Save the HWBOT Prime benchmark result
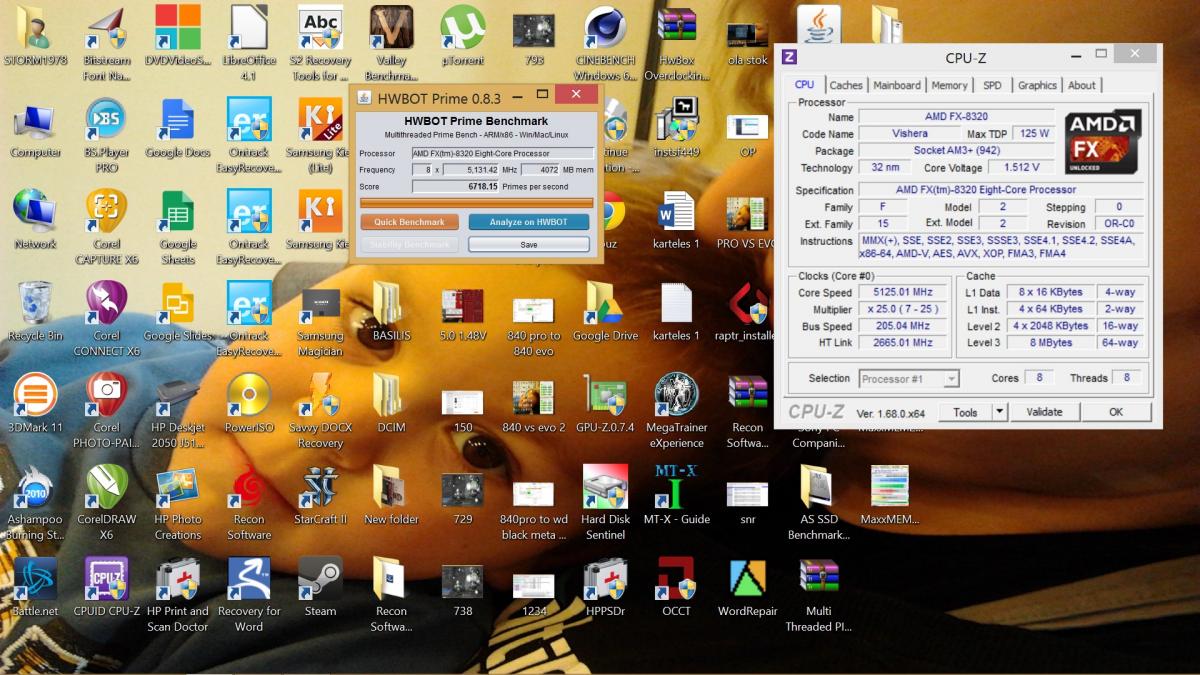 pos(529,244)
